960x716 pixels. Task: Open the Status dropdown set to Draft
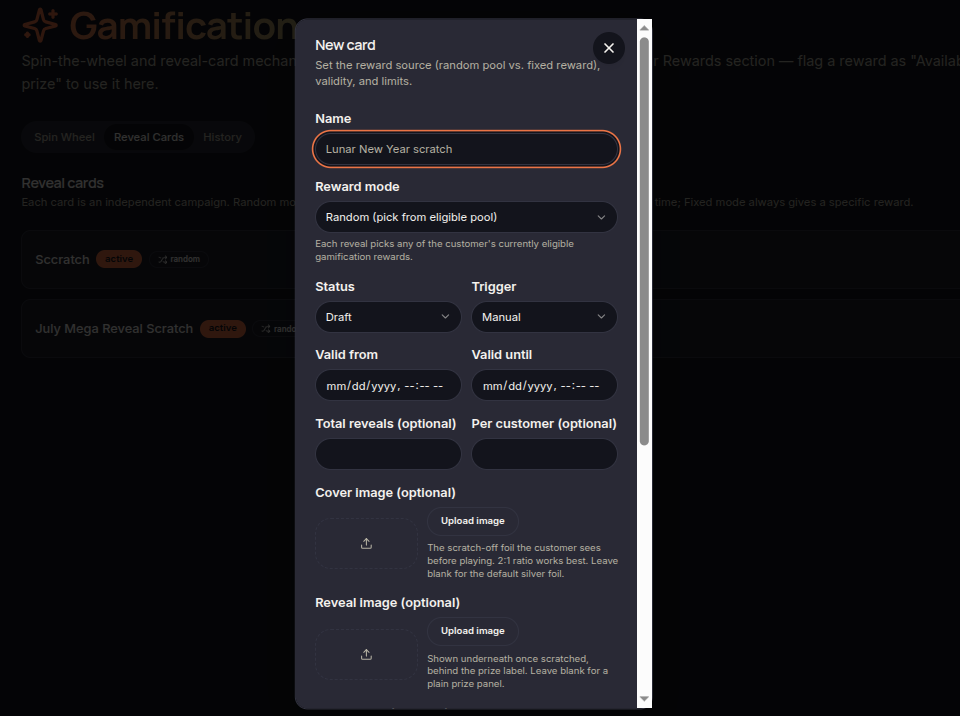coord(388,317)
